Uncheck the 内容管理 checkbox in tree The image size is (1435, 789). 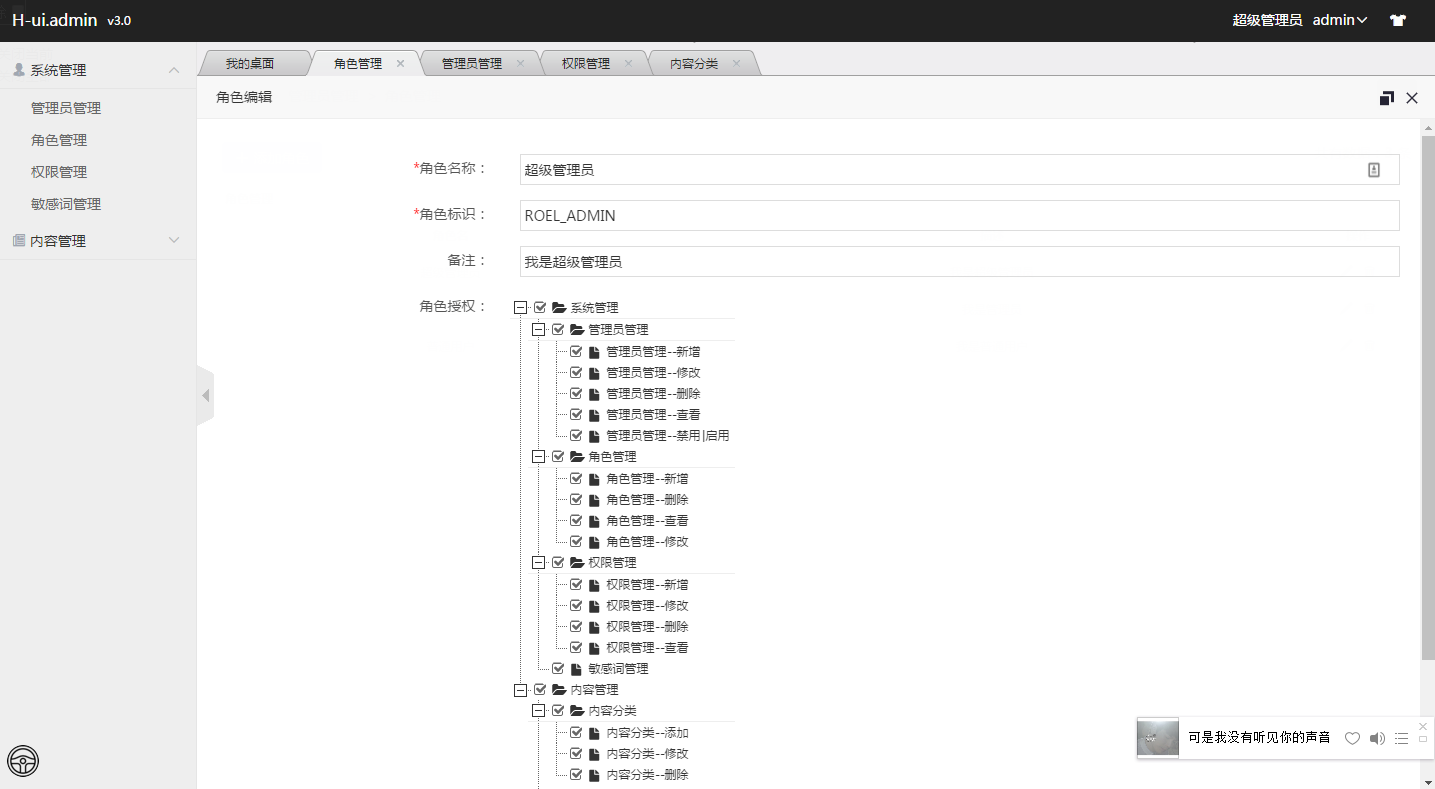click(540, 690)
